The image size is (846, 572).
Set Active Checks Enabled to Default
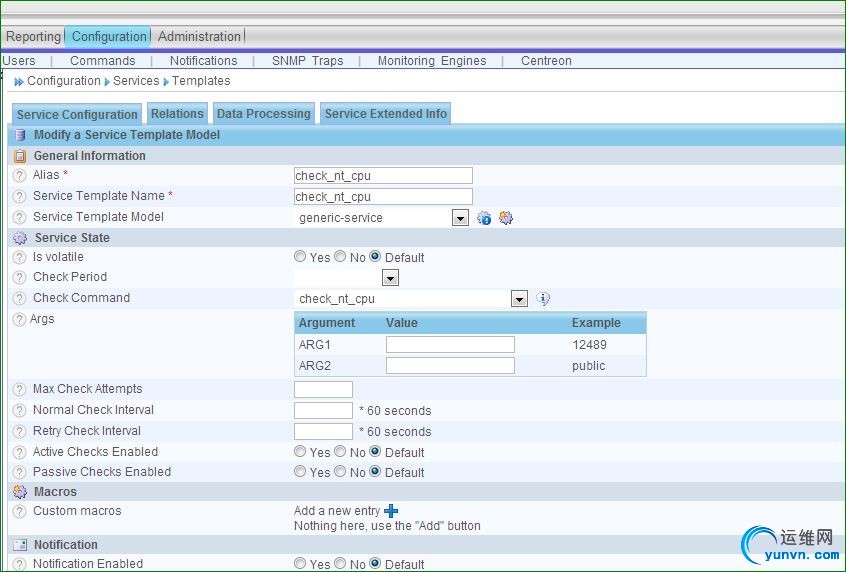click(x=375, y=451)
